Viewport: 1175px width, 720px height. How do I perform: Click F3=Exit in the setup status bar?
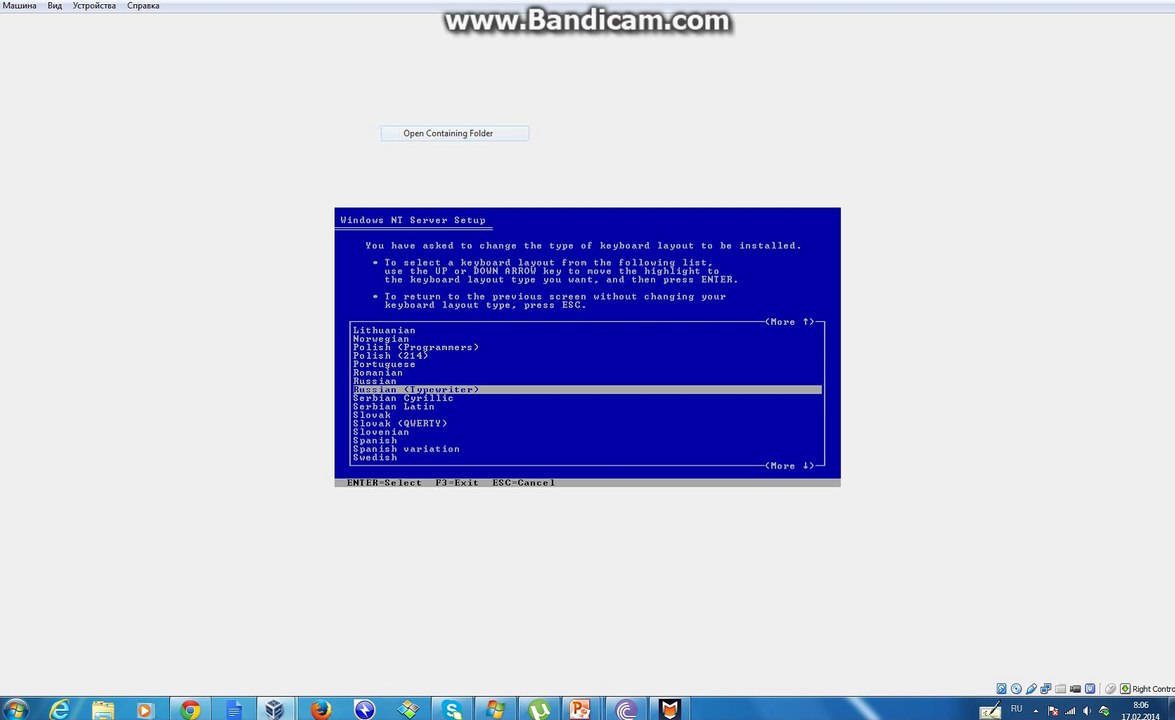click(x=457, y=483)
